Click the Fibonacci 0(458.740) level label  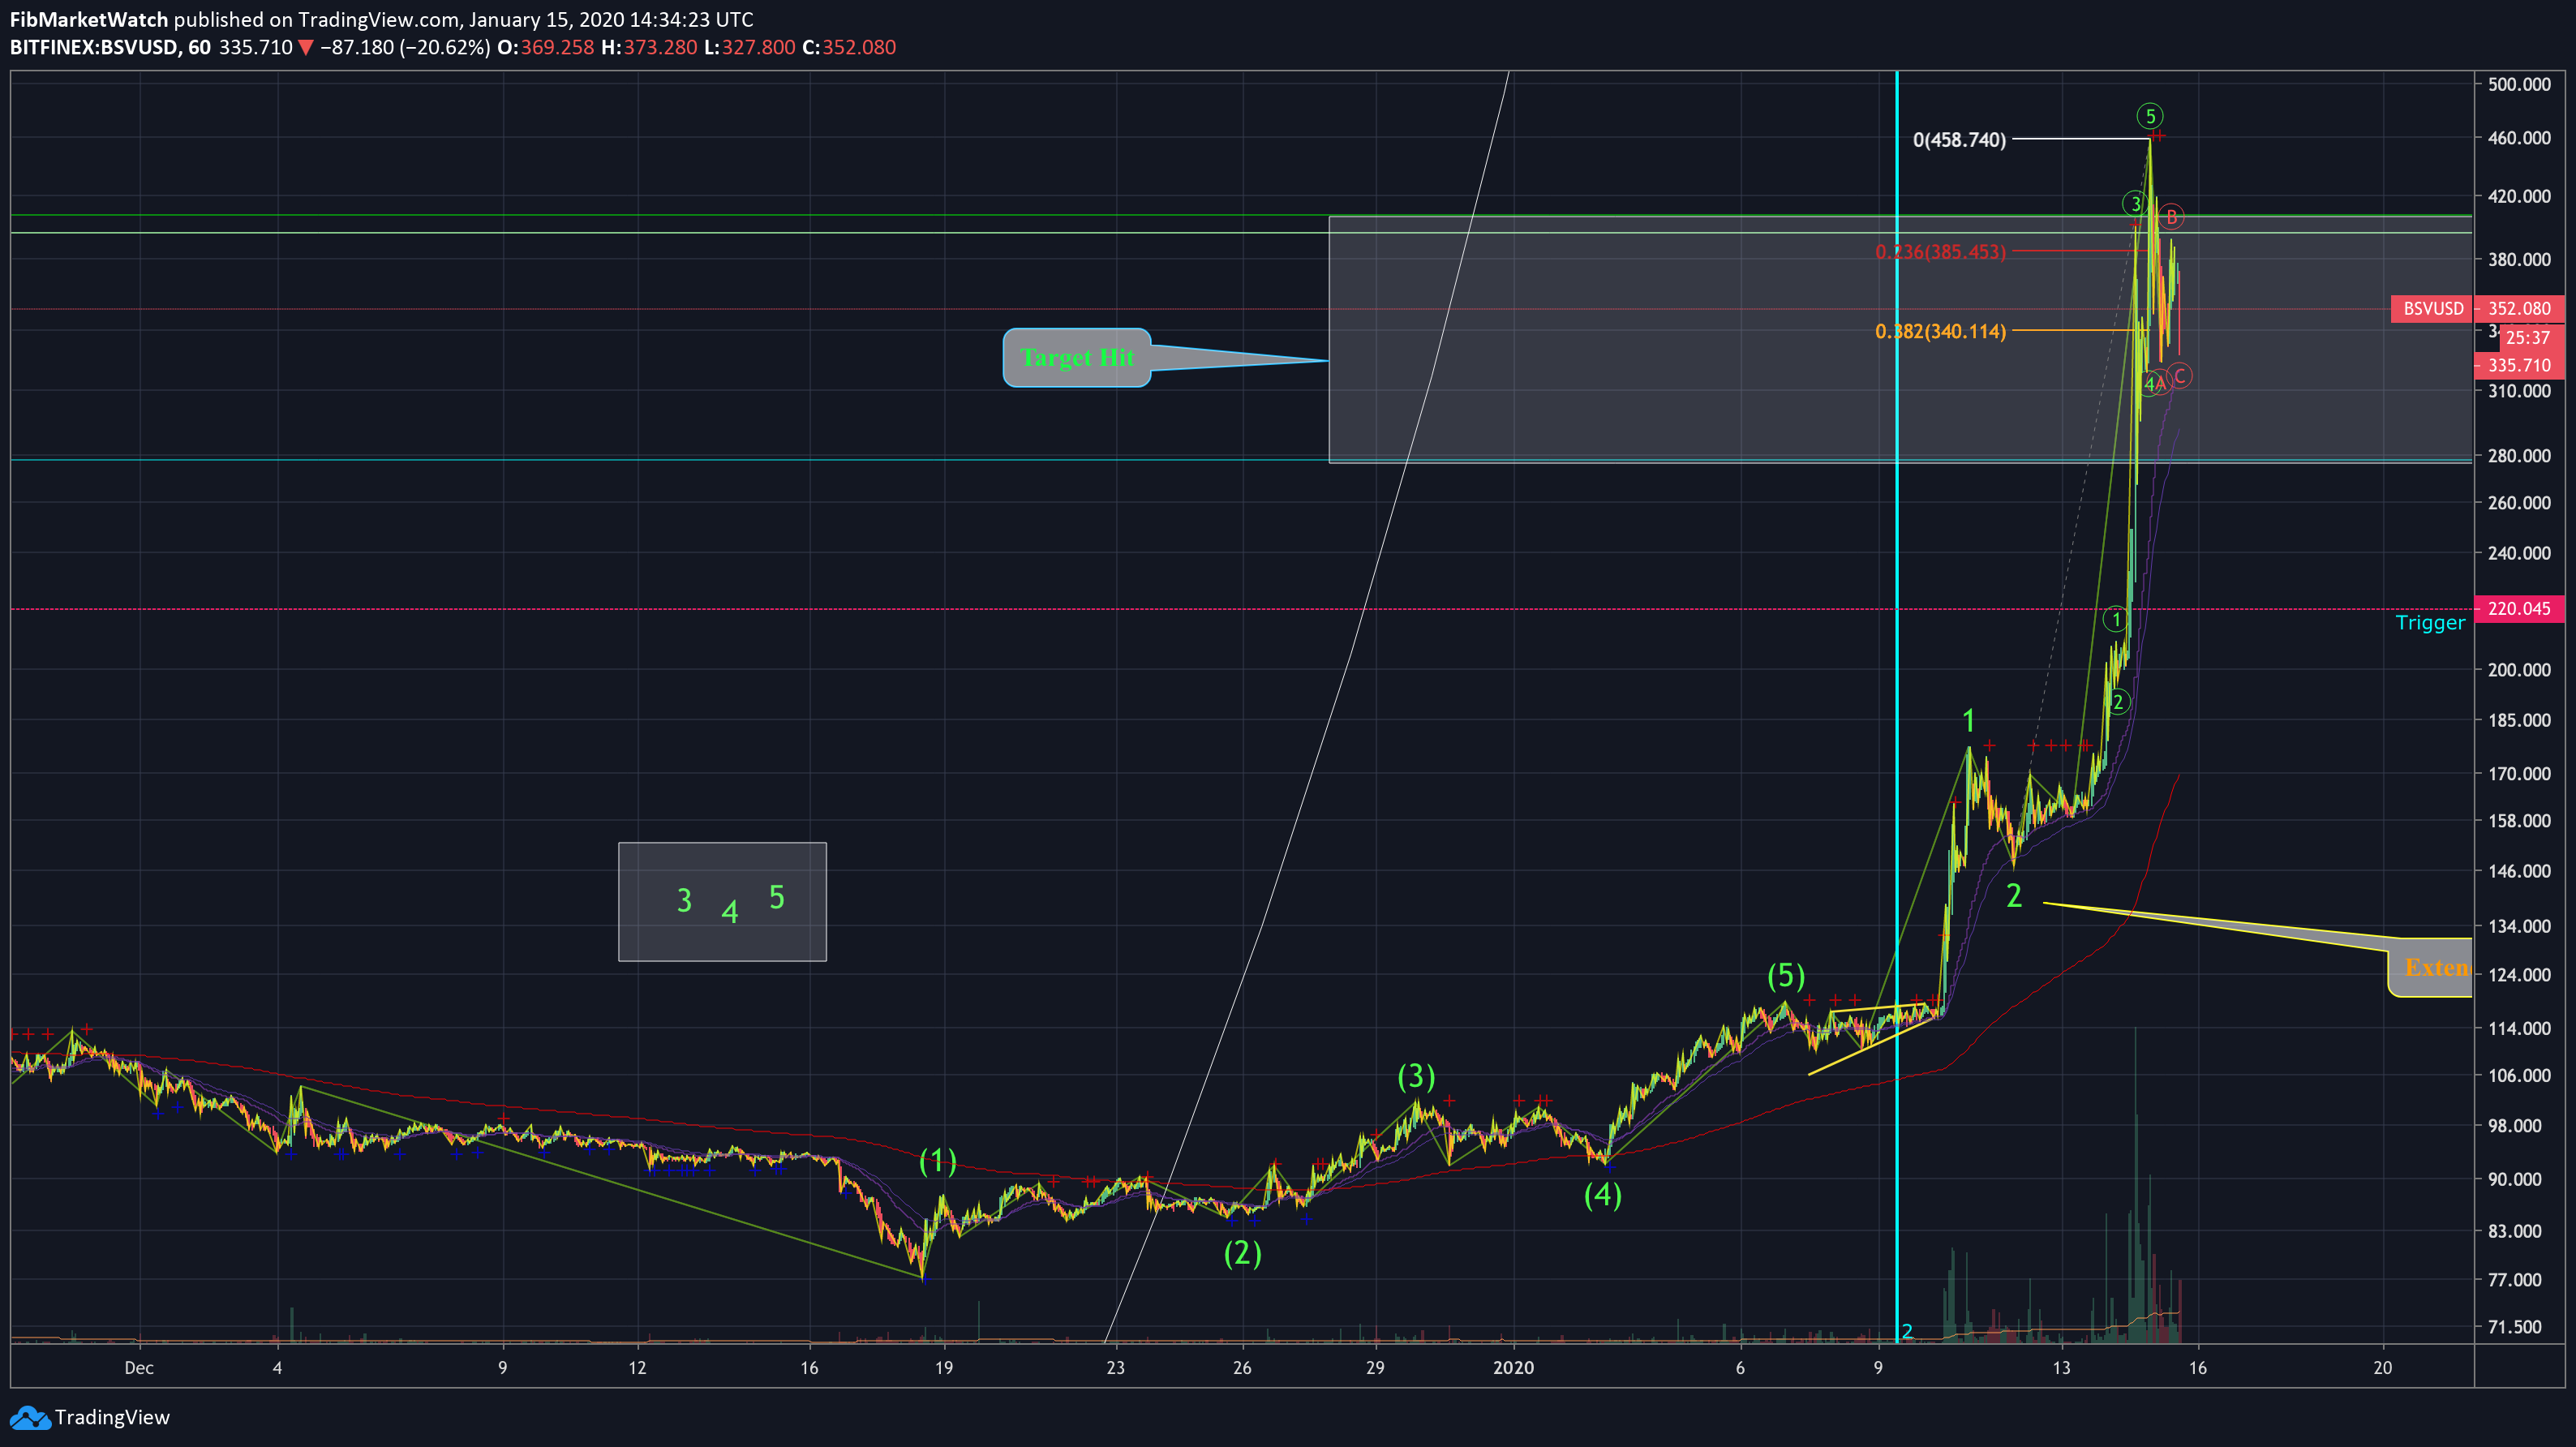click(1959, 140)
